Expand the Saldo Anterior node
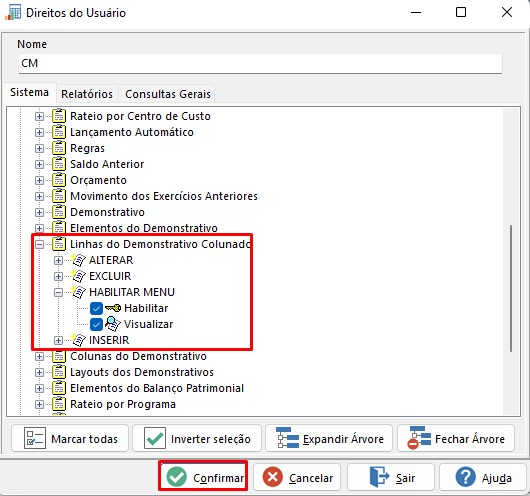This screenshot has width=530, height=496. click(40, 164)
